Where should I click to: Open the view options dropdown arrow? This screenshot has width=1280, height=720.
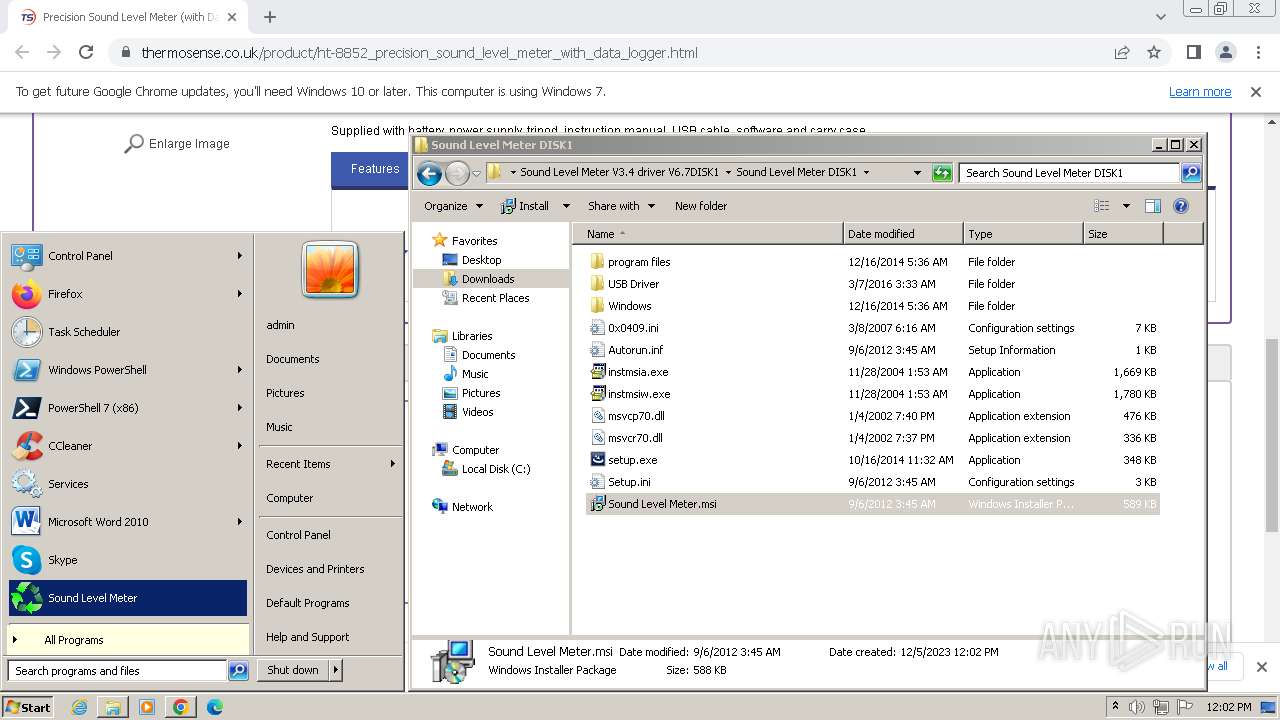(1126, 206)
